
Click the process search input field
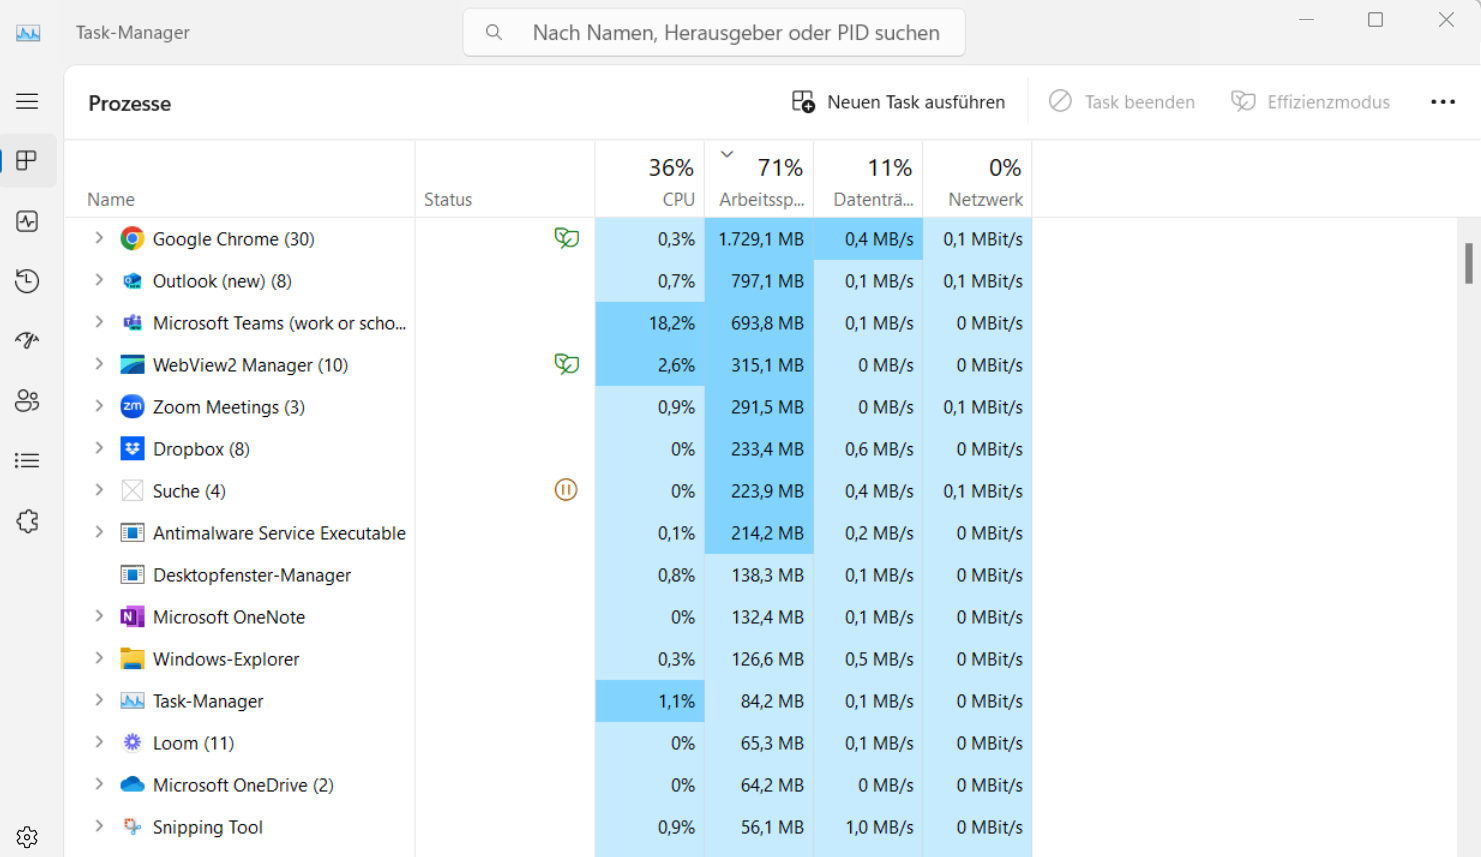point(714,32)
